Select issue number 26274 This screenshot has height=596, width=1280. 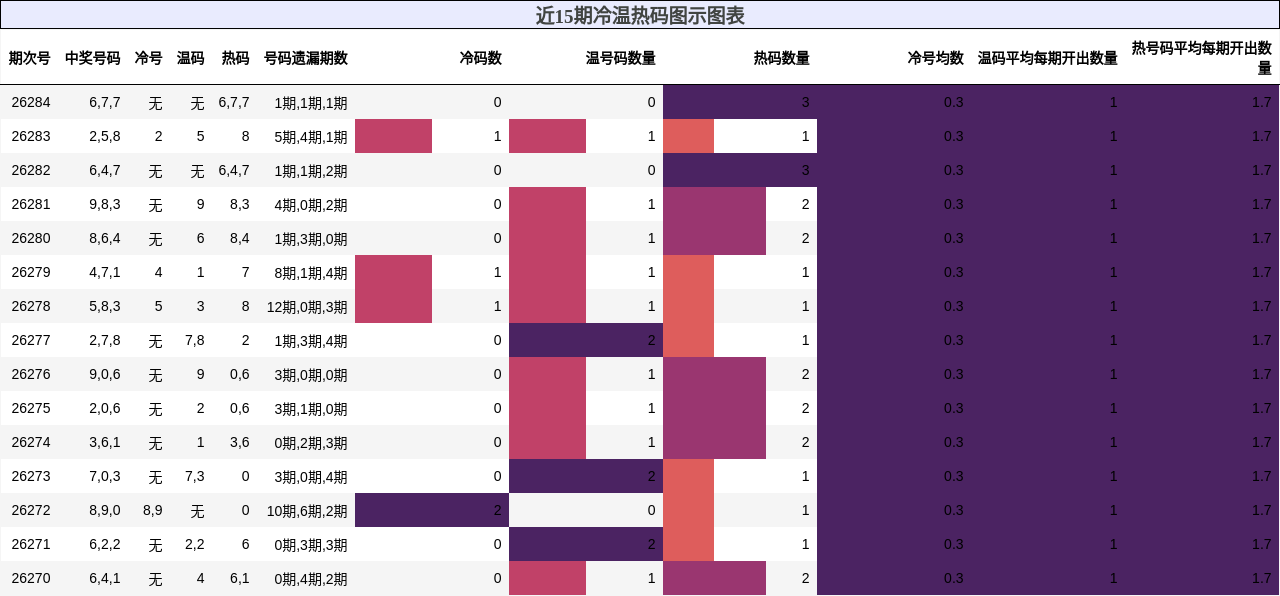[30, 442]
